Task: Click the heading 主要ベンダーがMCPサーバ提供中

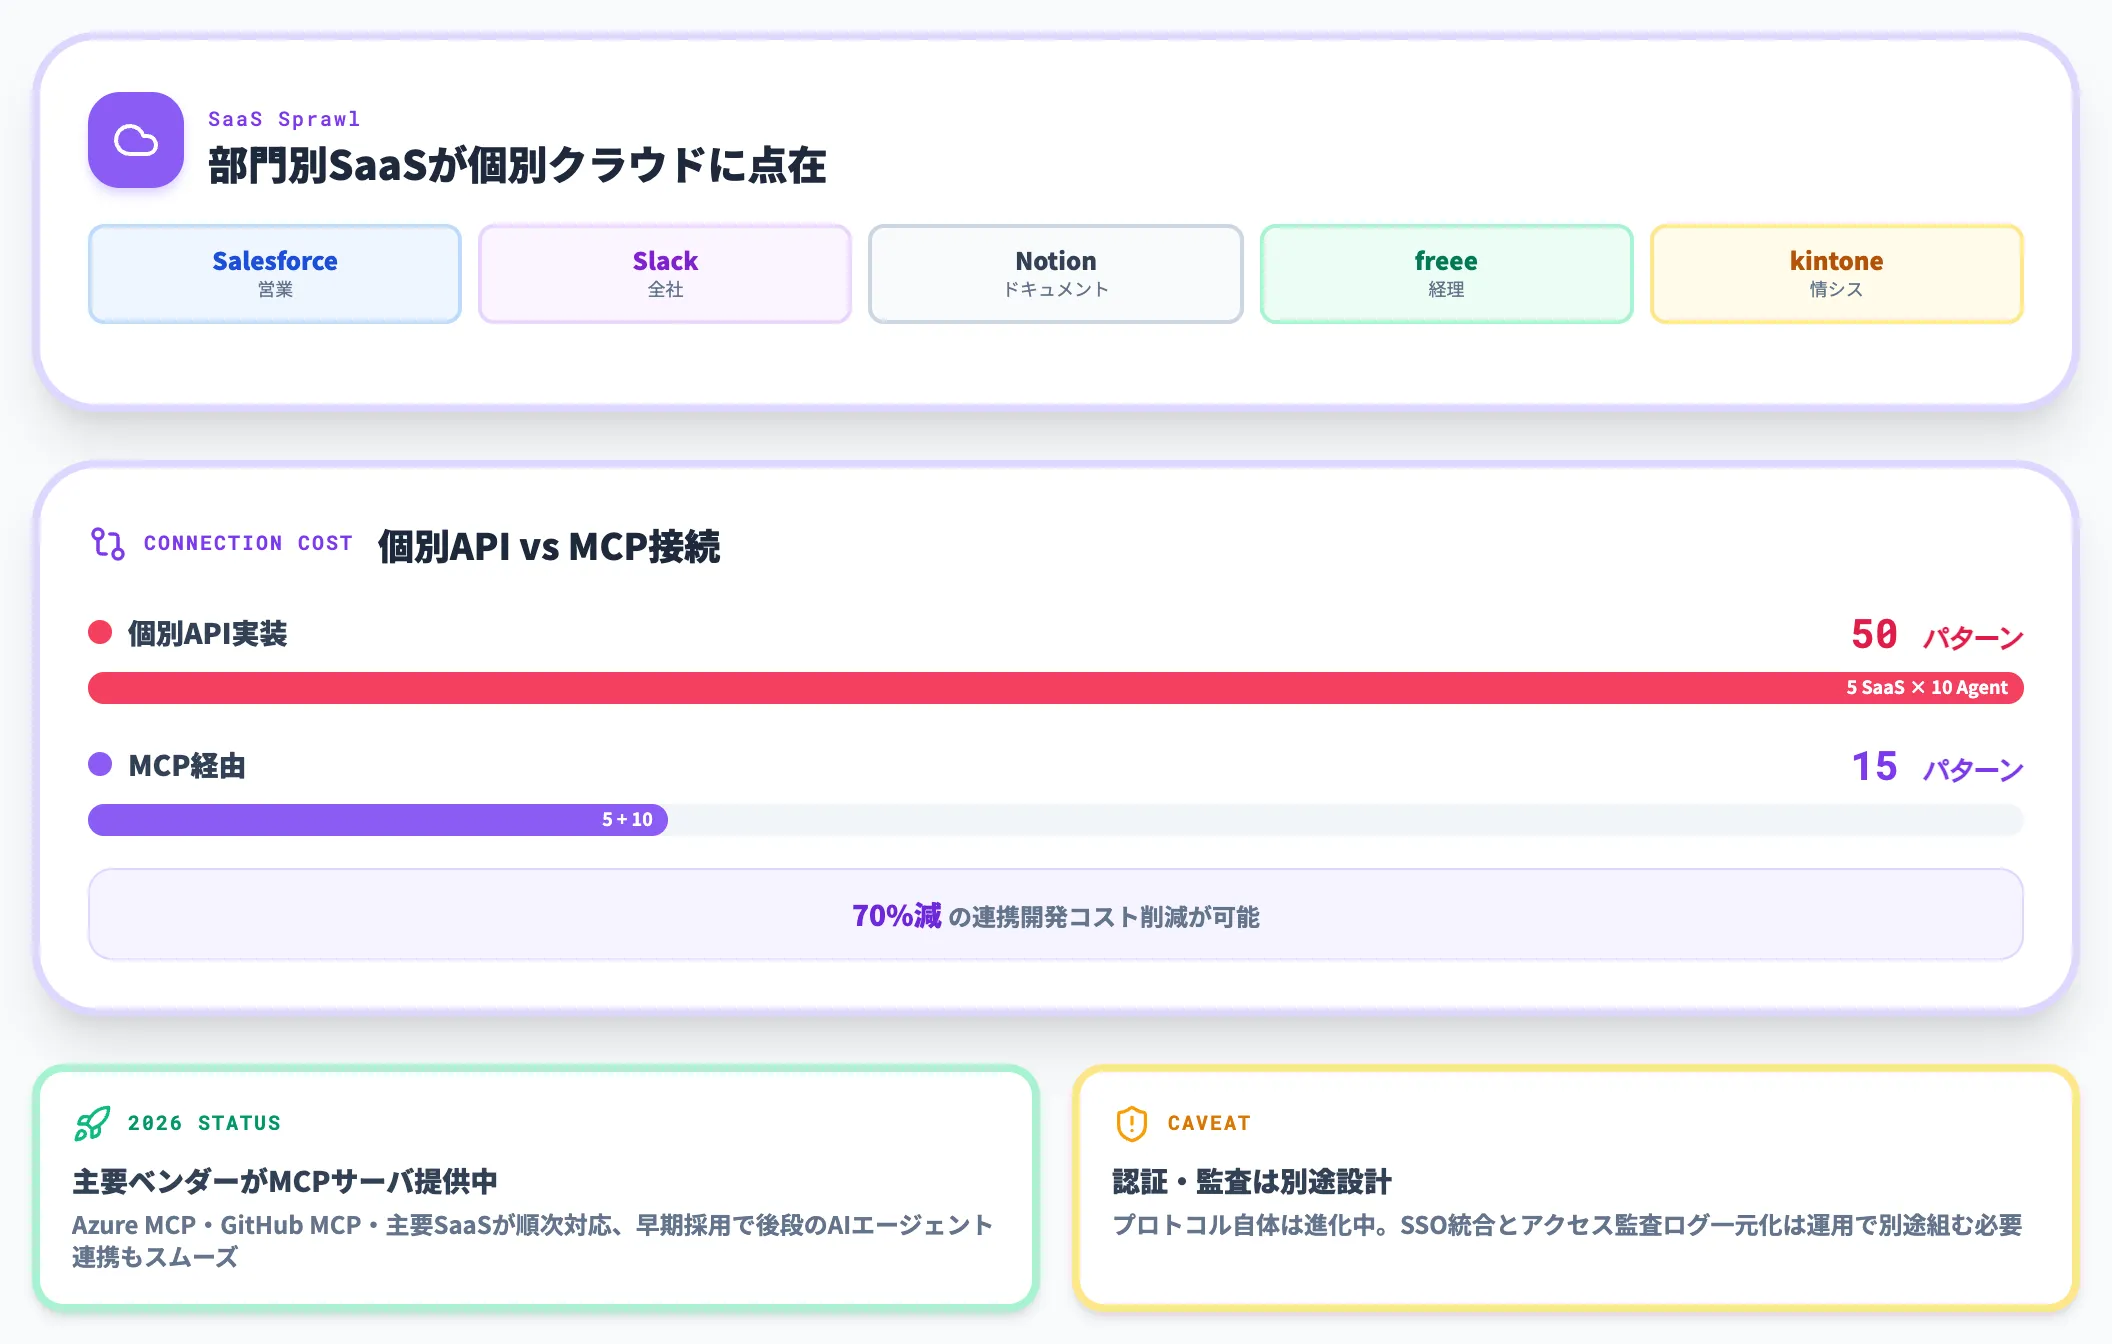Action: click(x=285, y=1181)
